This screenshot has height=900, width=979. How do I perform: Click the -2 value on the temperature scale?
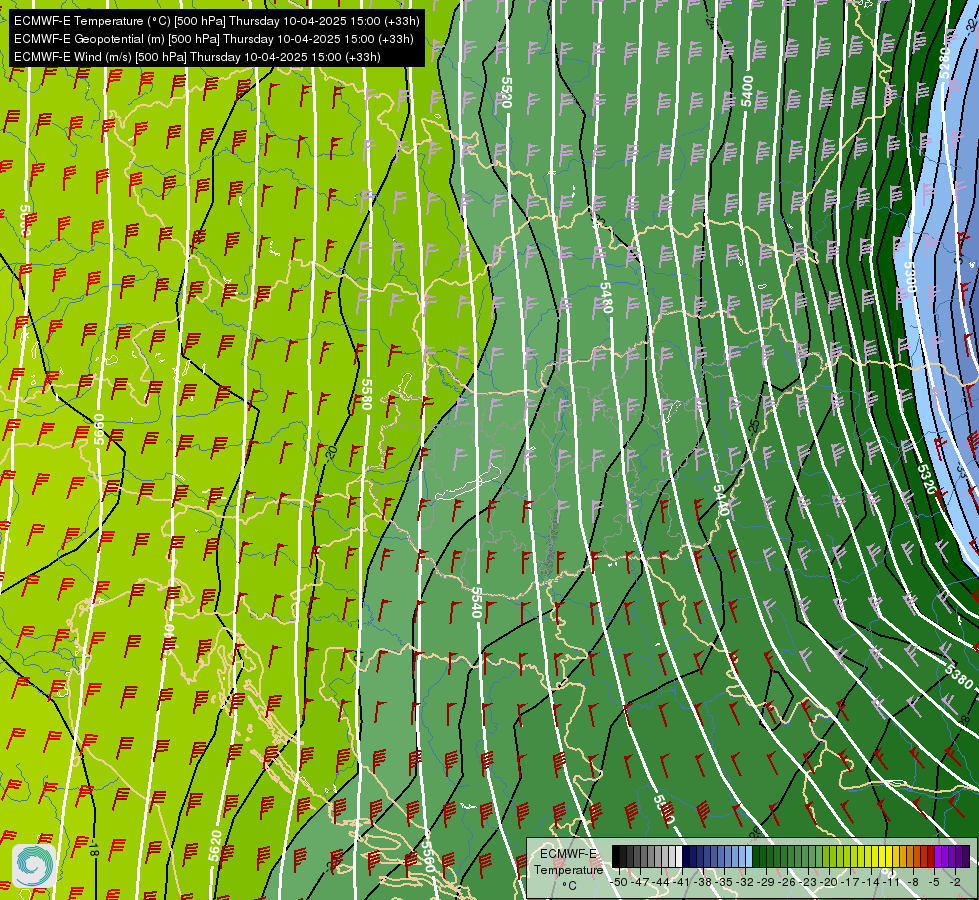click(955, 882)
